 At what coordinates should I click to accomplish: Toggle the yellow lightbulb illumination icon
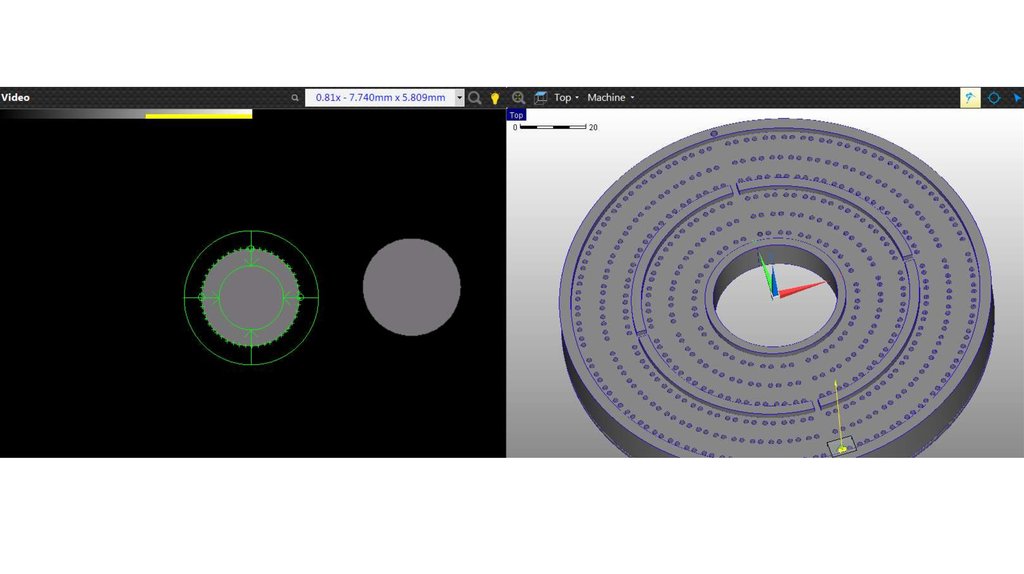click(x=494, y=98)
